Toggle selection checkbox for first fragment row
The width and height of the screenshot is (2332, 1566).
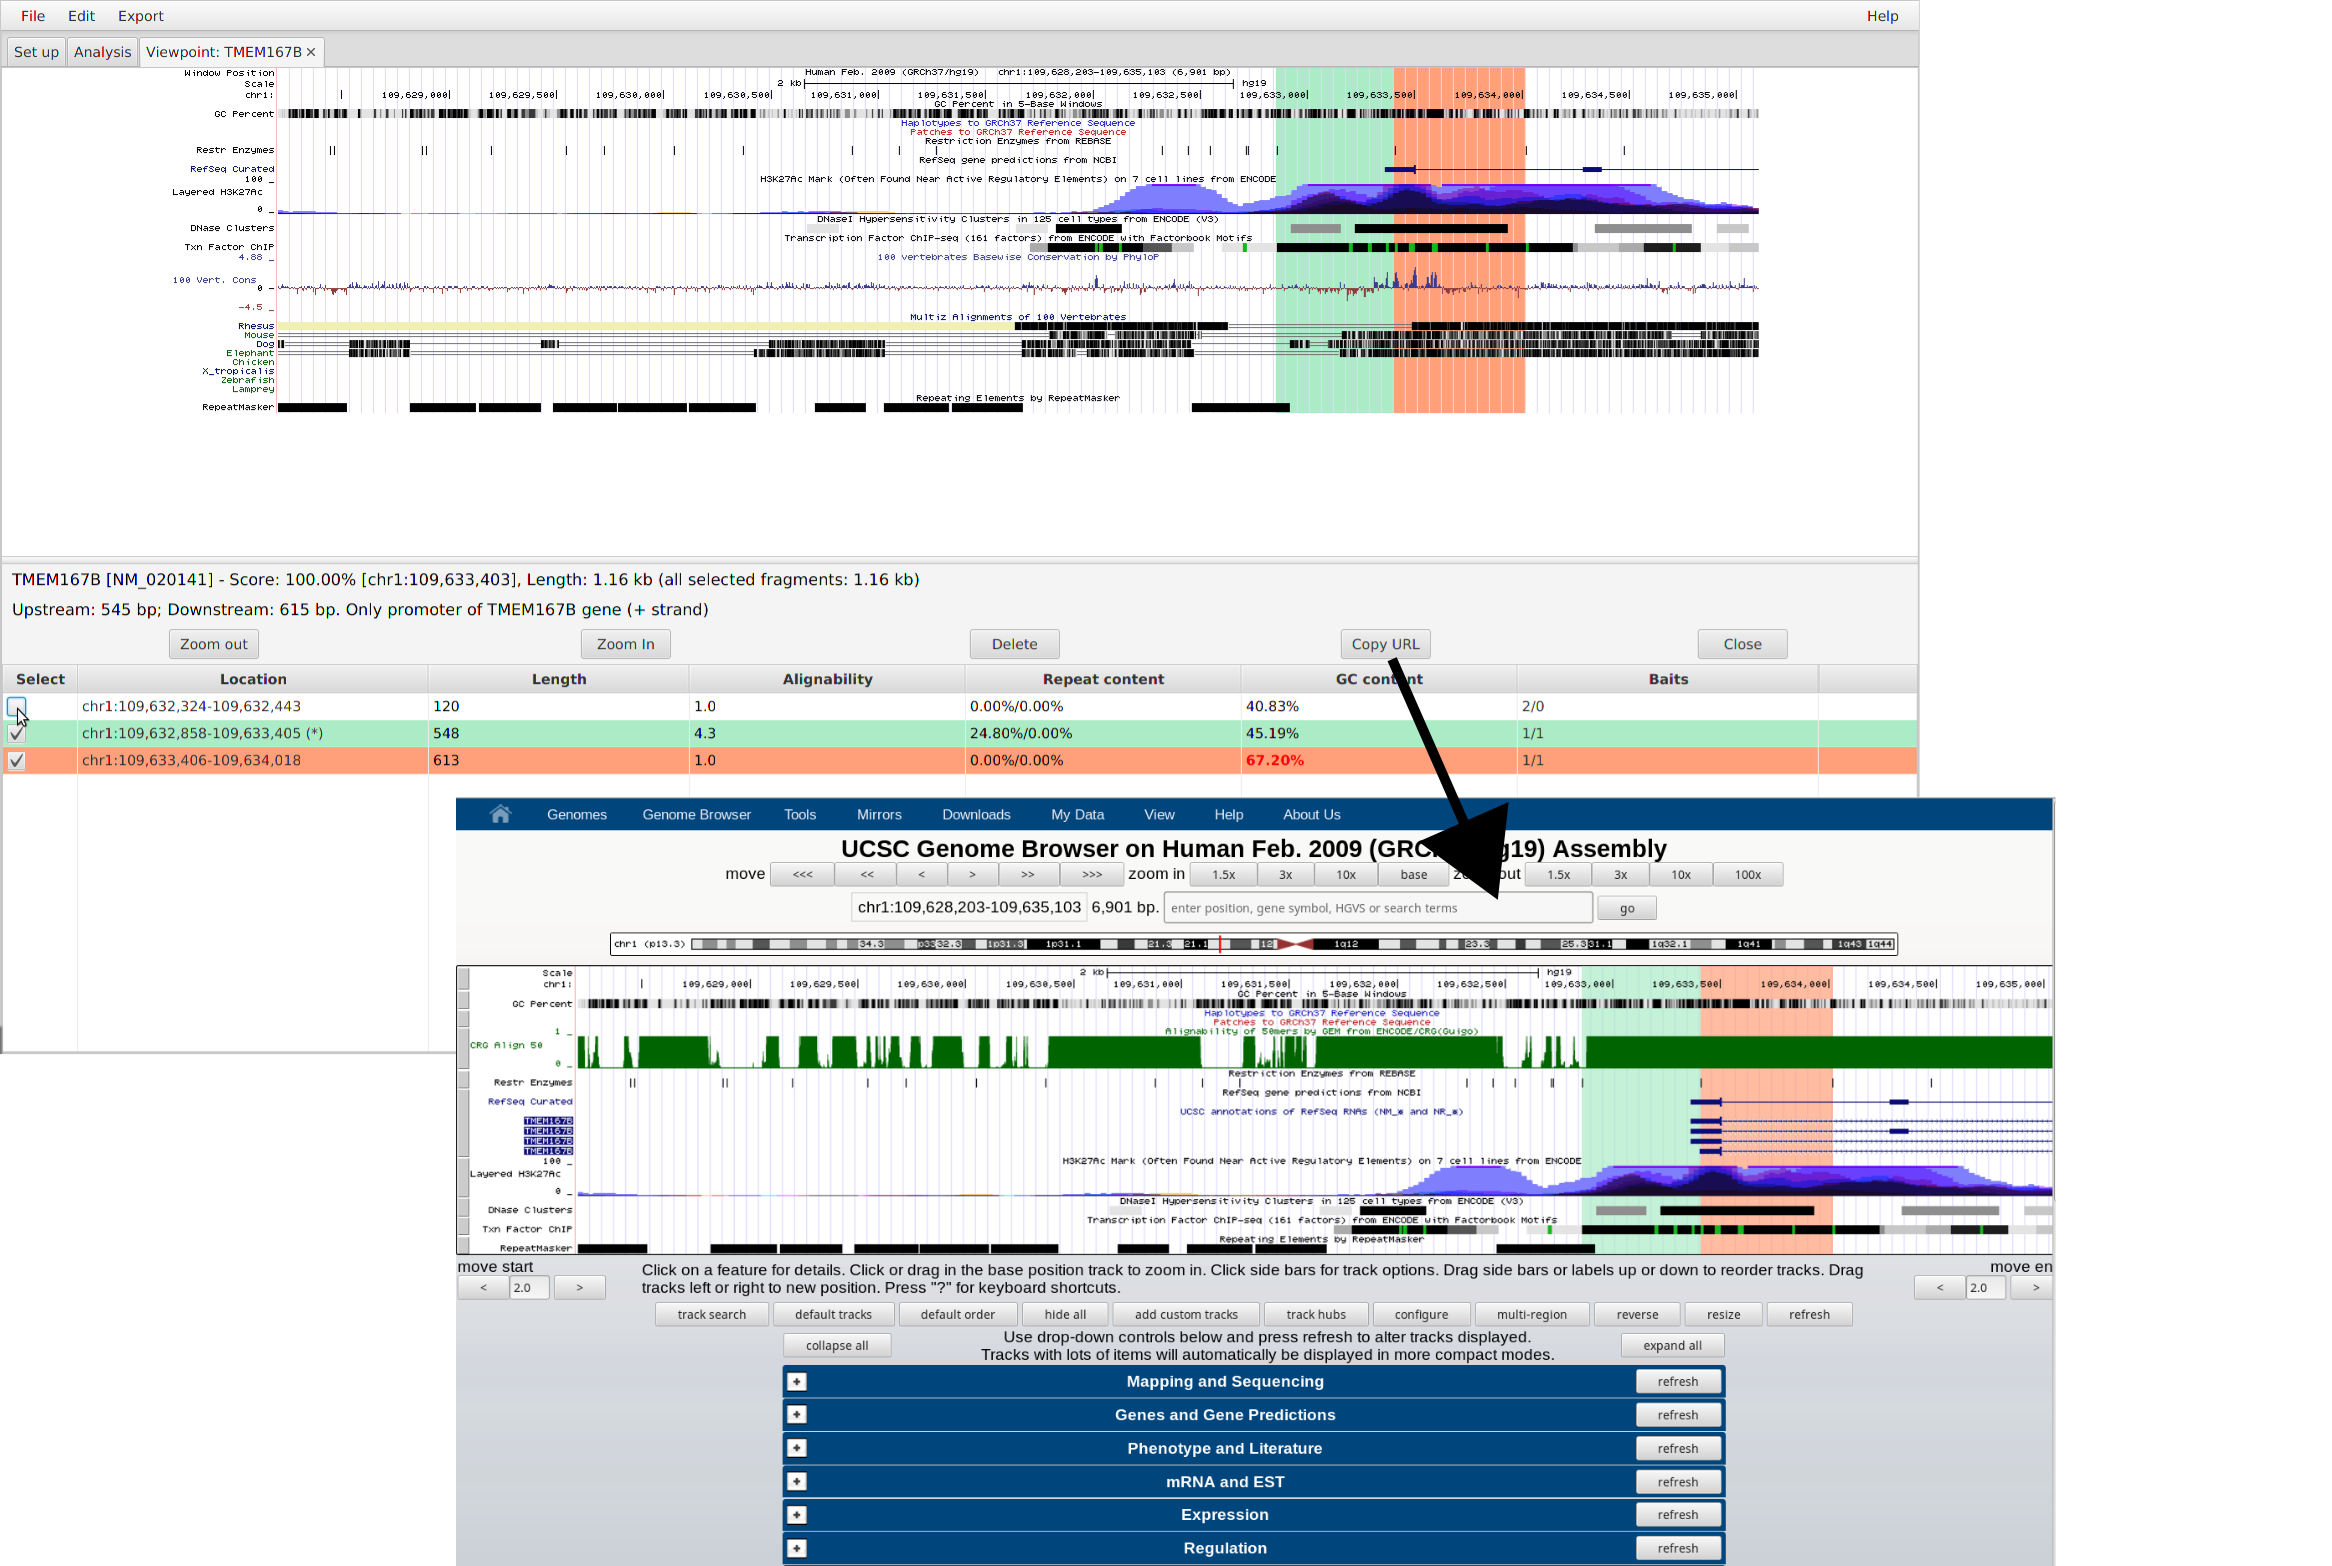point(16,706)
